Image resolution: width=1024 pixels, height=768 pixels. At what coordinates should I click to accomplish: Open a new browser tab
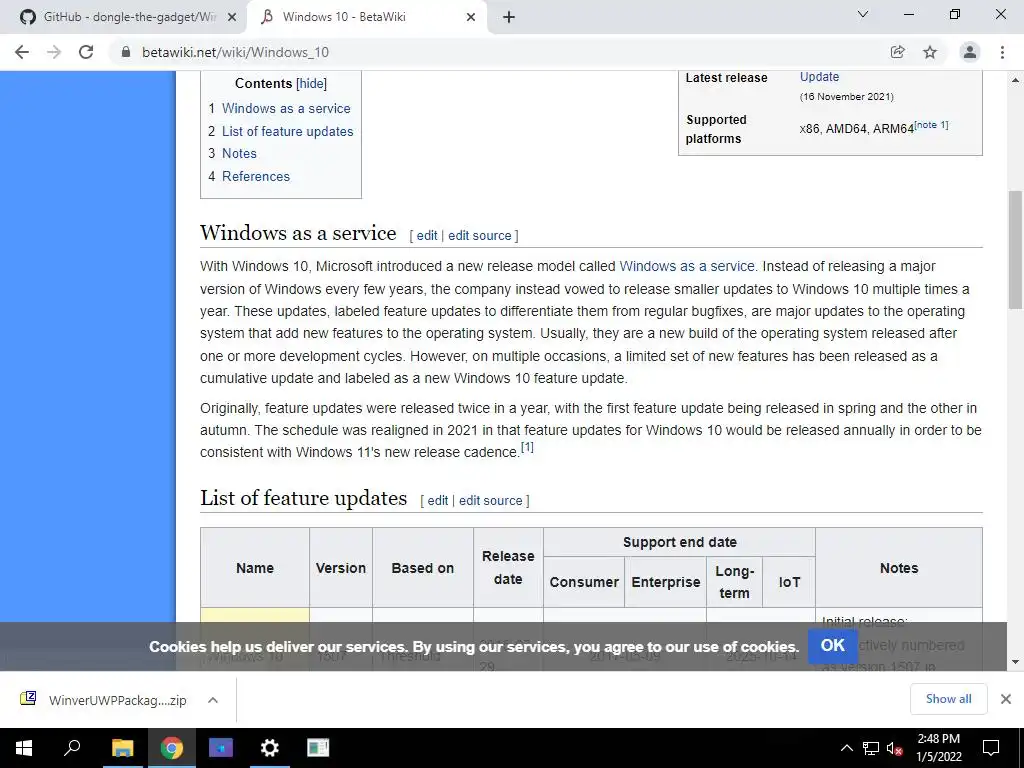point(509,18)
